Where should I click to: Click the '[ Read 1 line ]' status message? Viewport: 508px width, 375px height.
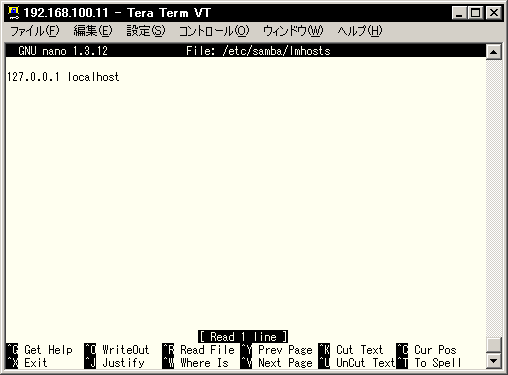coord(243,337)
